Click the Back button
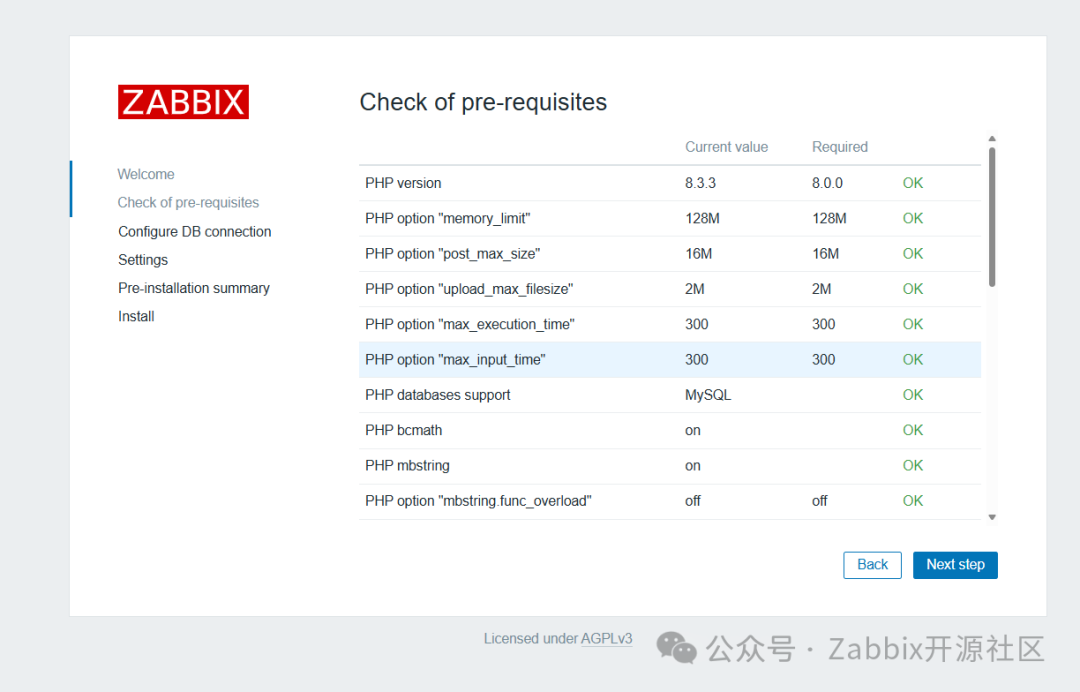 click(x=872, y=565)
